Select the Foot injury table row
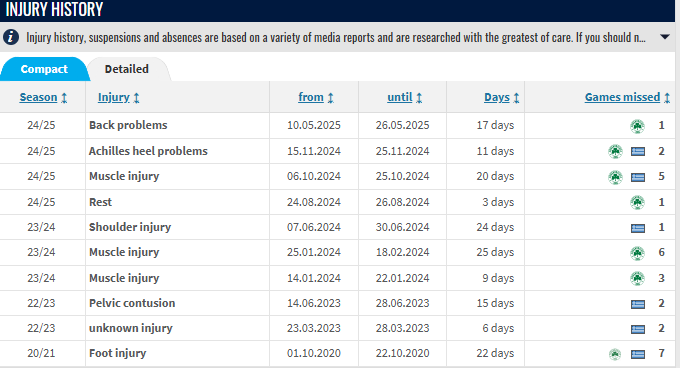680x368 pixels. (337, 353)
